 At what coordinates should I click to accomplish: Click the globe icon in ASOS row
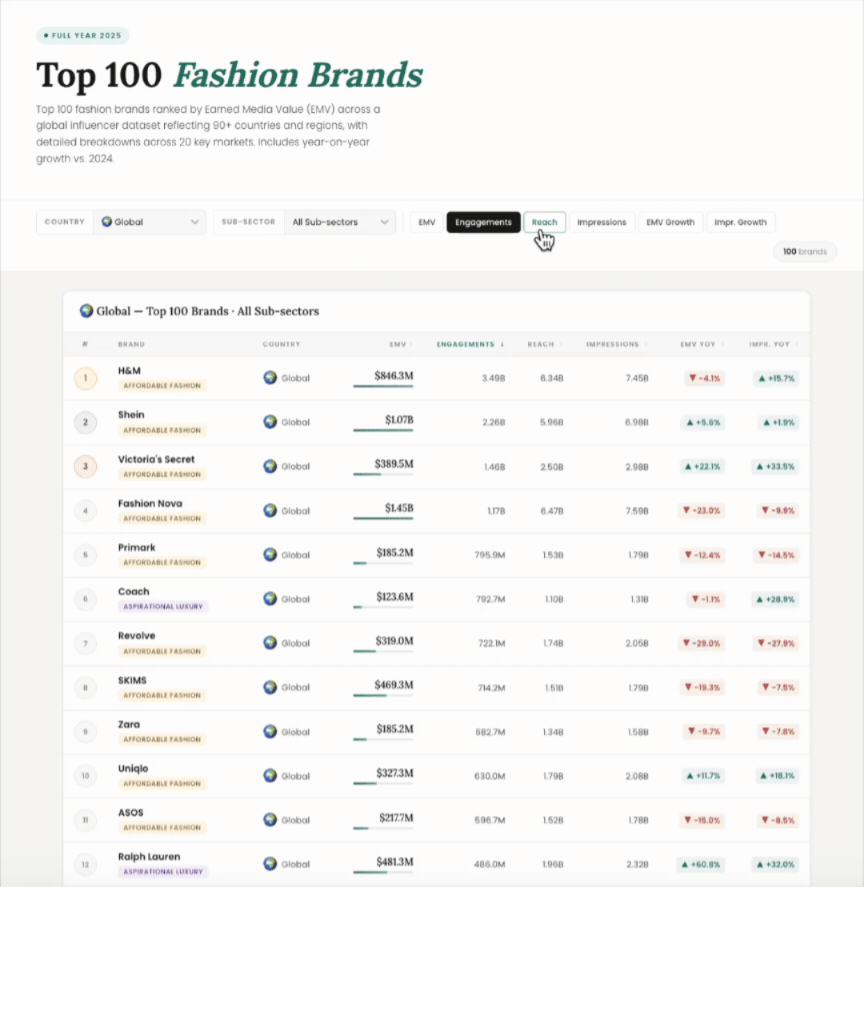coord(270,820)
